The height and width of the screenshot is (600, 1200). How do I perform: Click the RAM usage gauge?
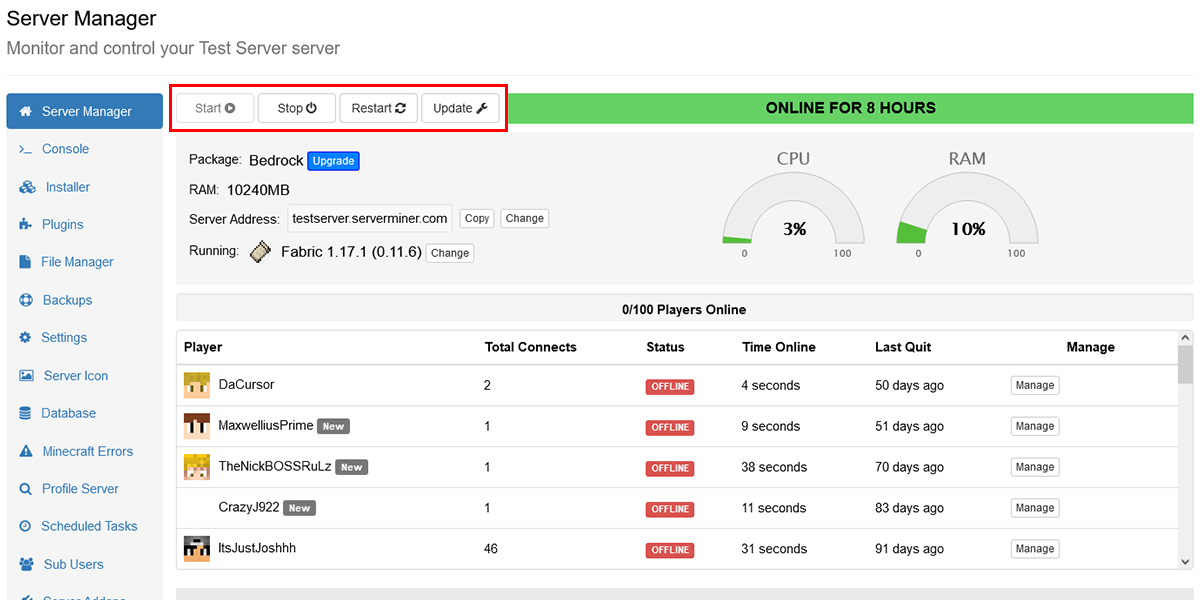pos(967,210)
